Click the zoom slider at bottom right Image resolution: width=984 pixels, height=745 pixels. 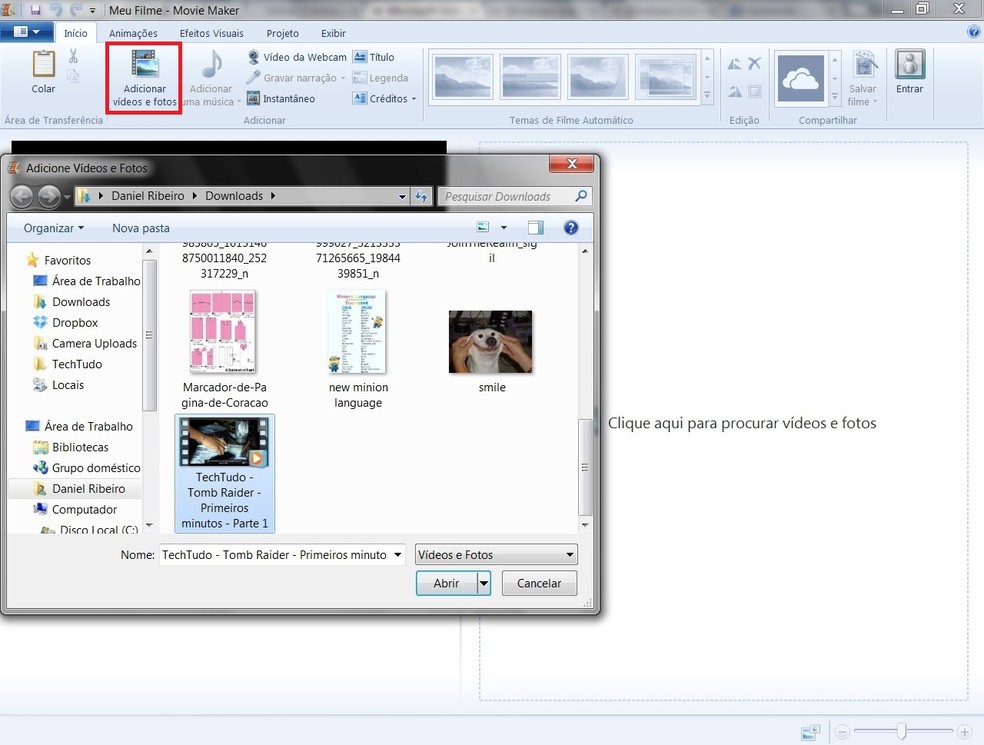[902, 732]
